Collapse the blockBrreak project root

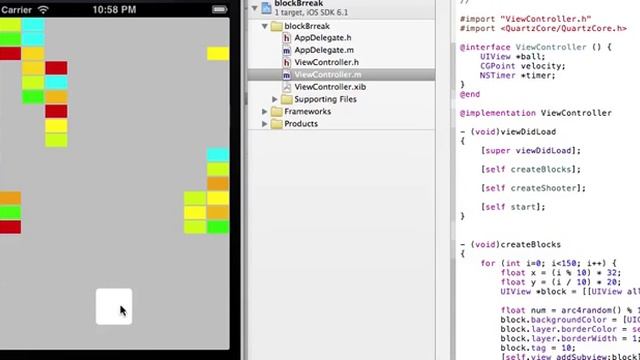coord(255,8)
